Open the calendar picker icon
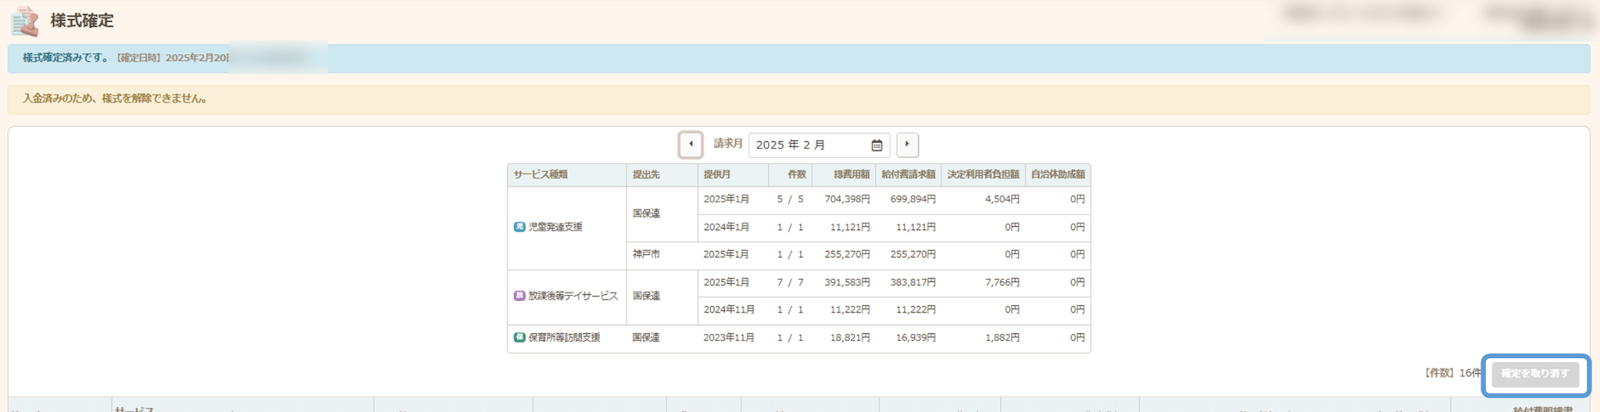 877,145
